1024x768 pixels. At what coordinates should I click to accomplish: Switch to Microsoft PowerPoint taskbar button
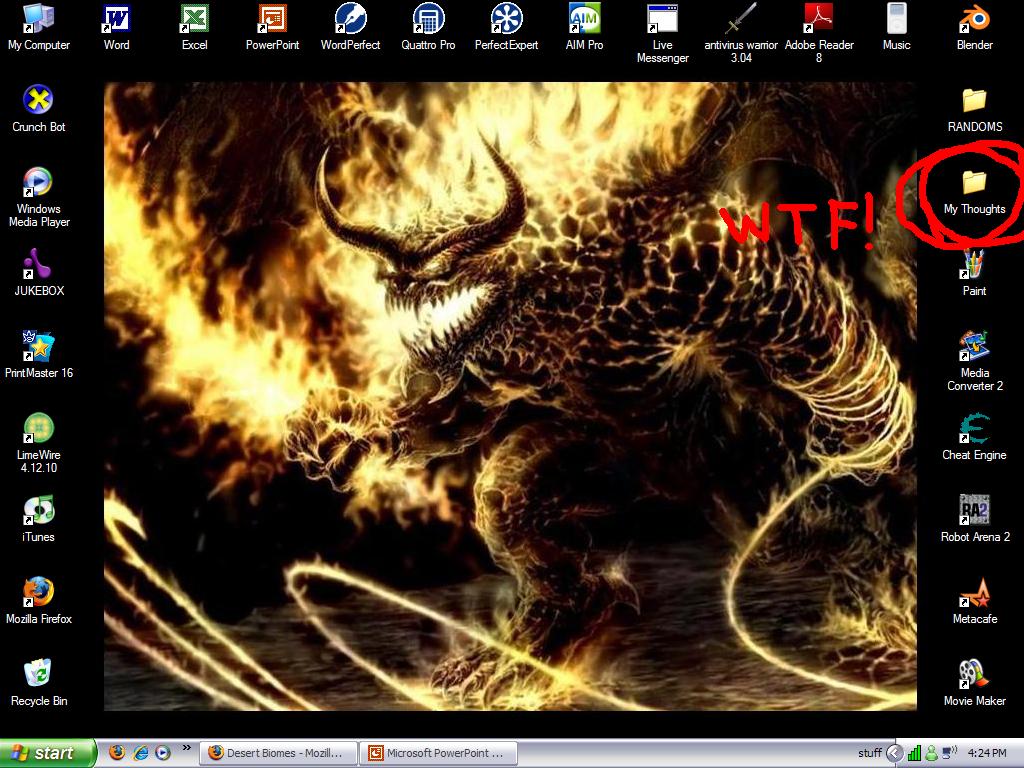pos(438,753)
